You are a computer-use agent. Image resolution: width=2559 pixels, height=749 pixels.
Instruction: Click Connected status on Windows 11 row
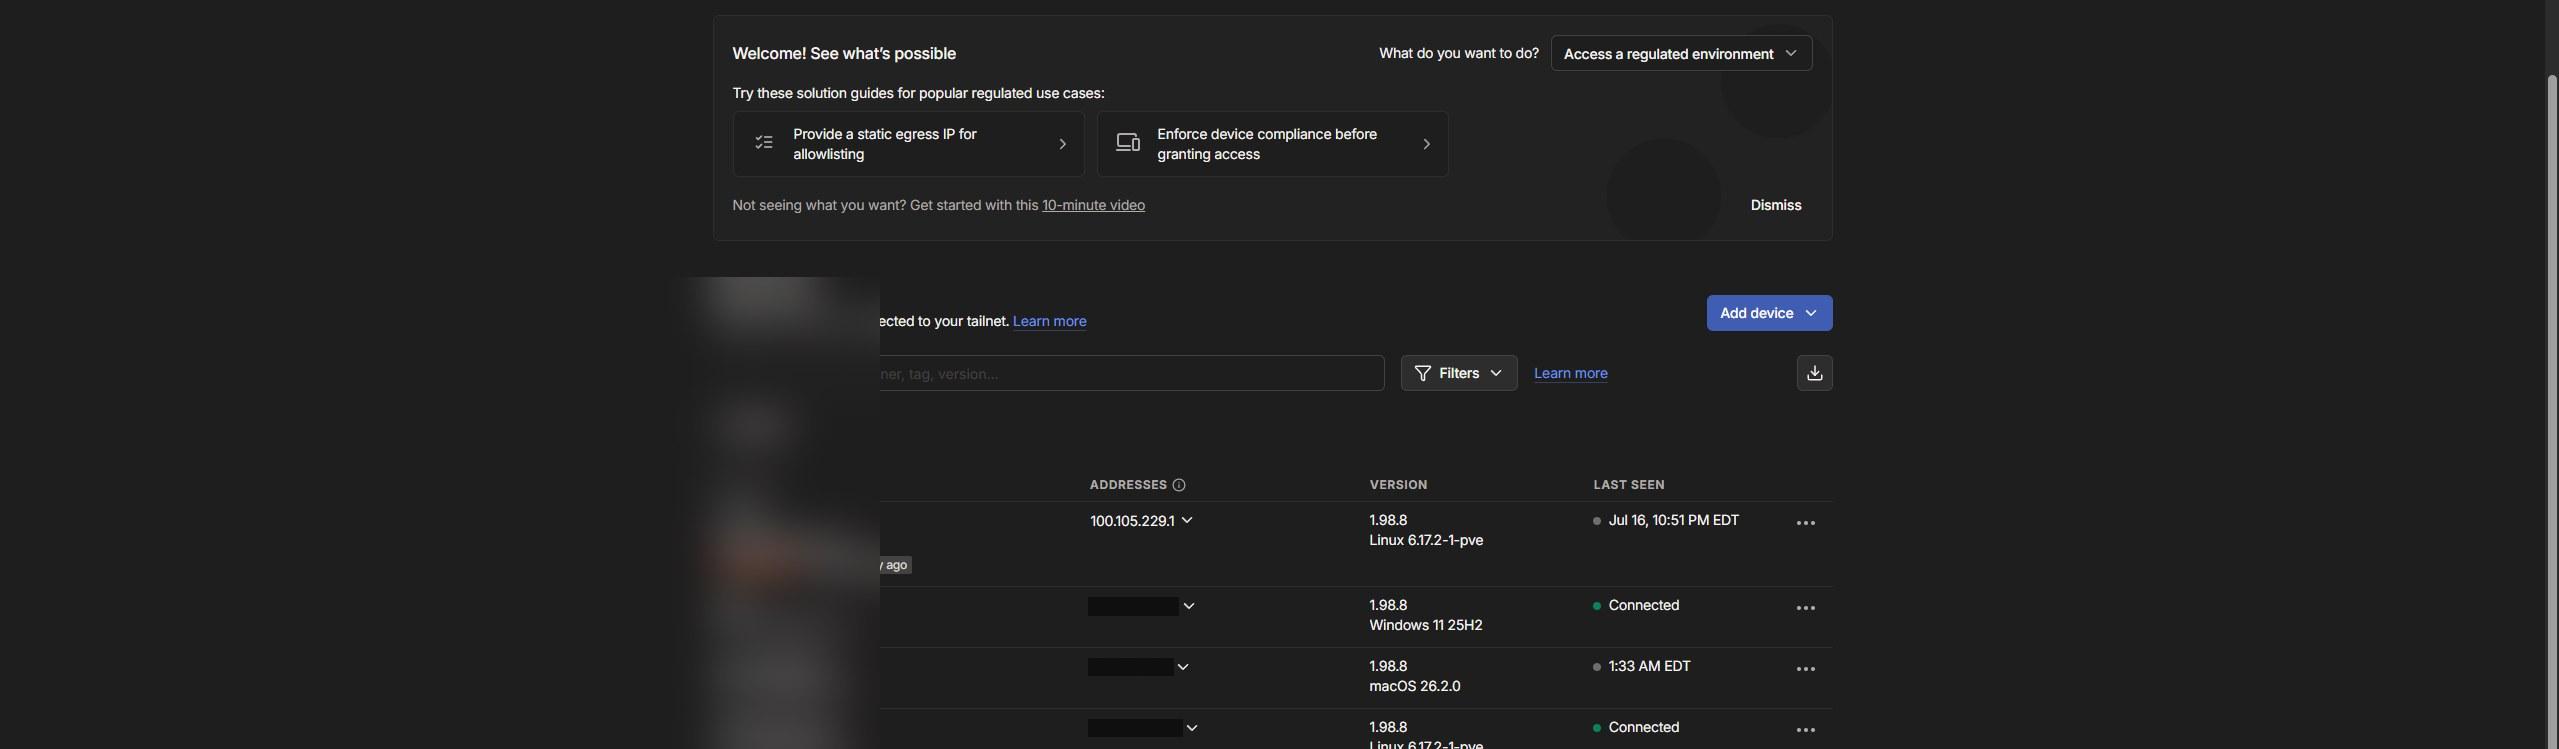(1643, 605)
